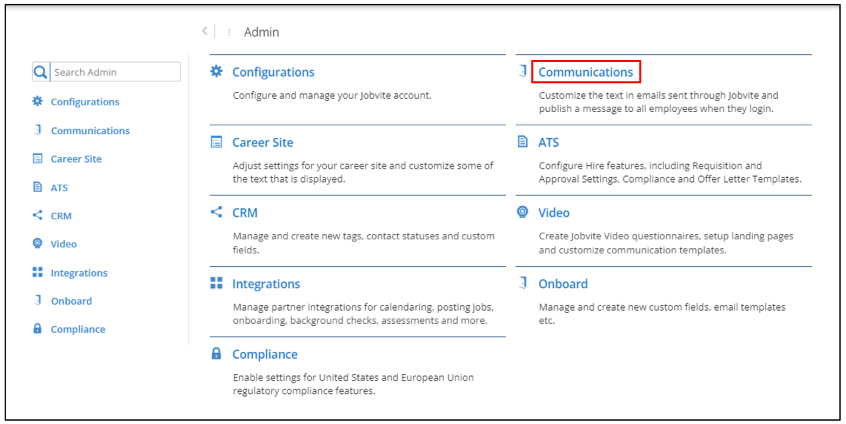
Task: Open the Configurations heading link
Action: 273,72
